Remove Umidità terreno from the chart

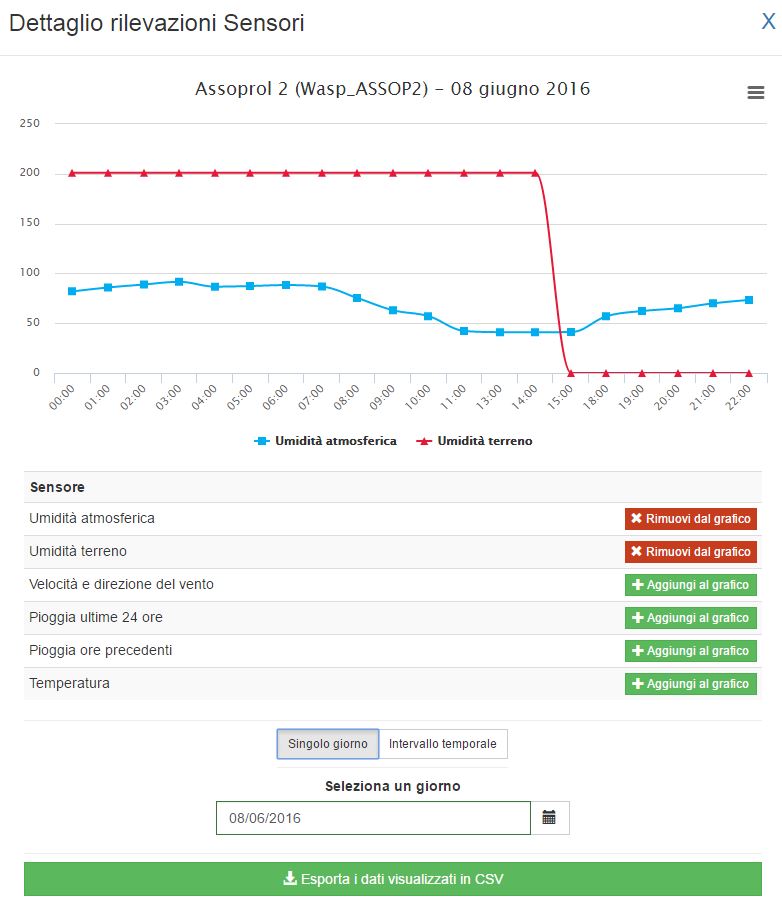click(691, 552)
